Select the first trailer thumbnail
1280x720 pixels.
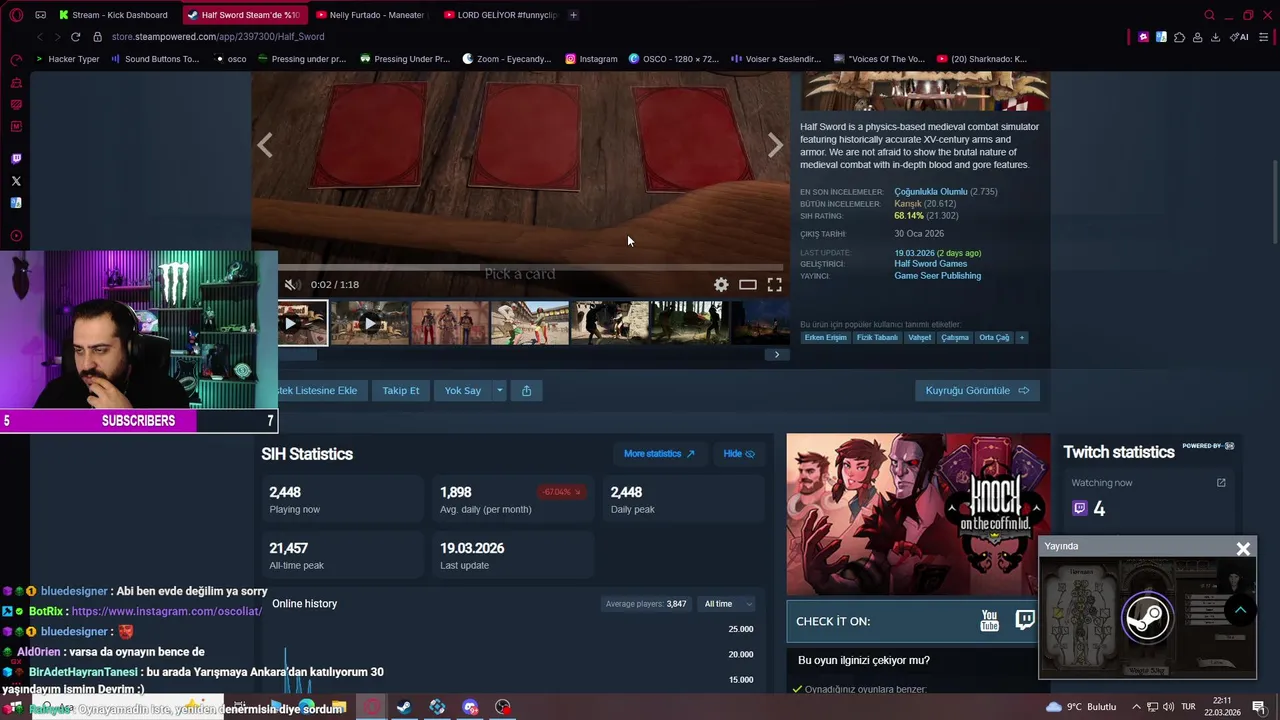point(302,323)
